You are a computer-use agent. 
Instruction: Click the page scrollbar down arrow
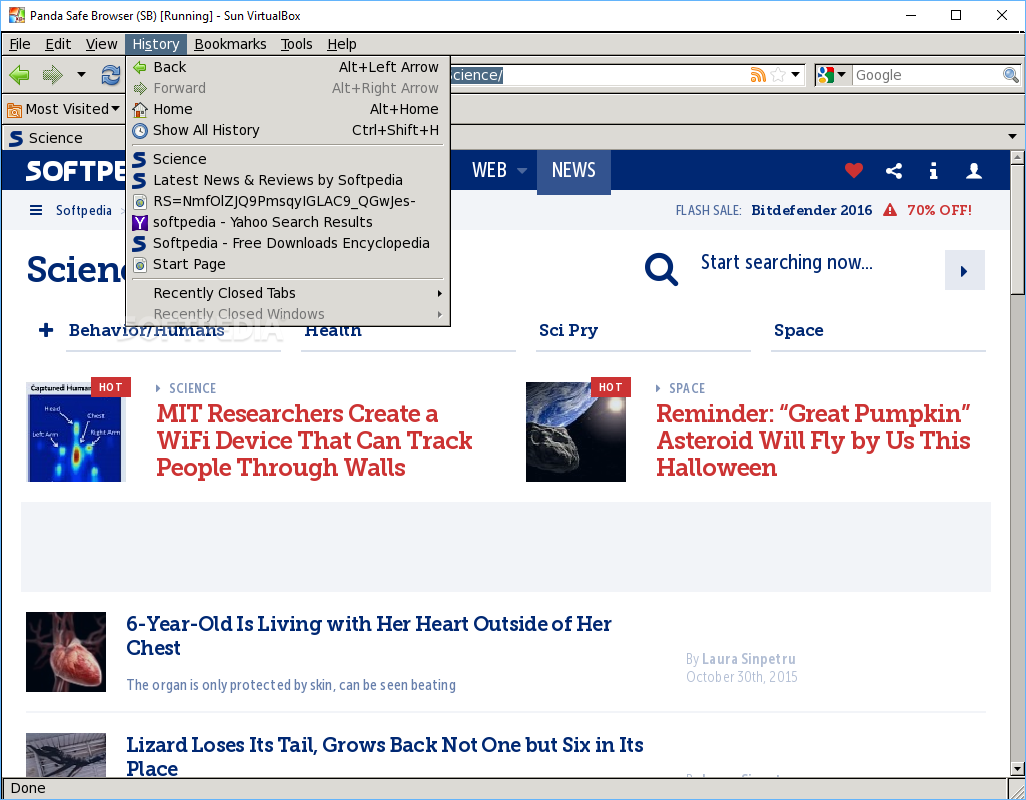[x=1017, y=769]
